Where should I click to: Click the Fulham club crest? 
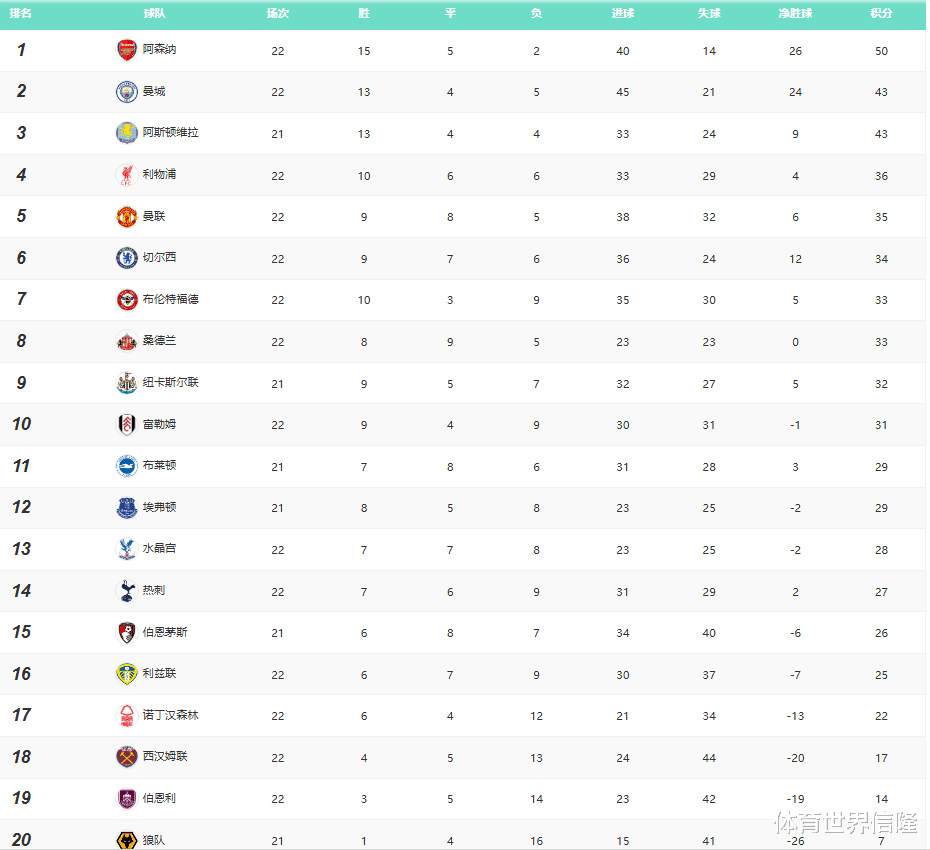(x=127, y=425)
